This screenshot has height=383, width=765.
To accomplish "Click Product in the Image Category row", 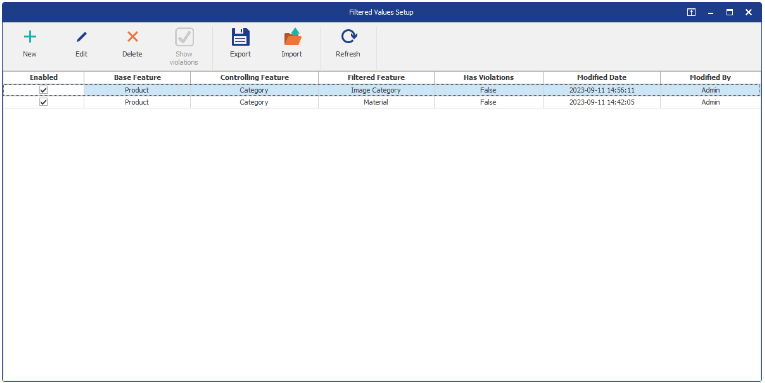I will (x=137, y=90).
